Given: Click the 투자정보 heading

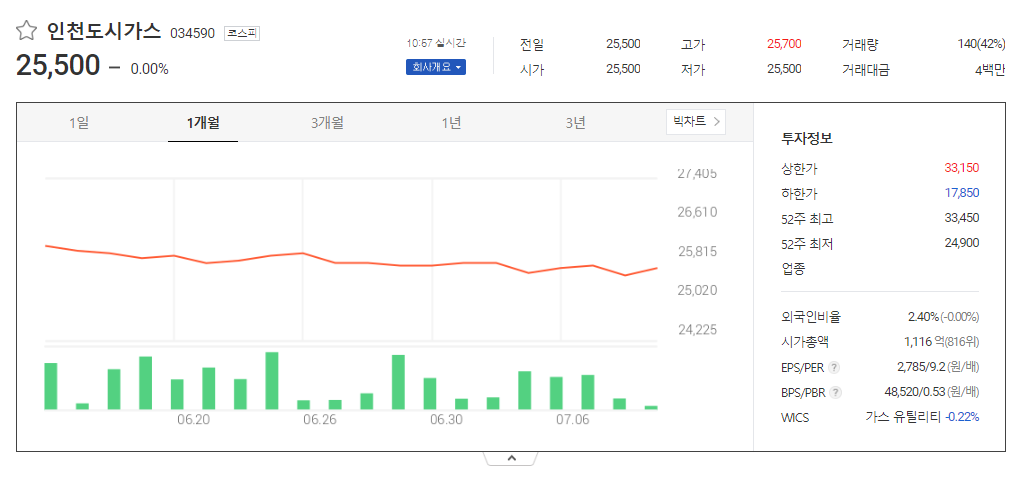Looking at the screenshot, I should tap(807, 139).
